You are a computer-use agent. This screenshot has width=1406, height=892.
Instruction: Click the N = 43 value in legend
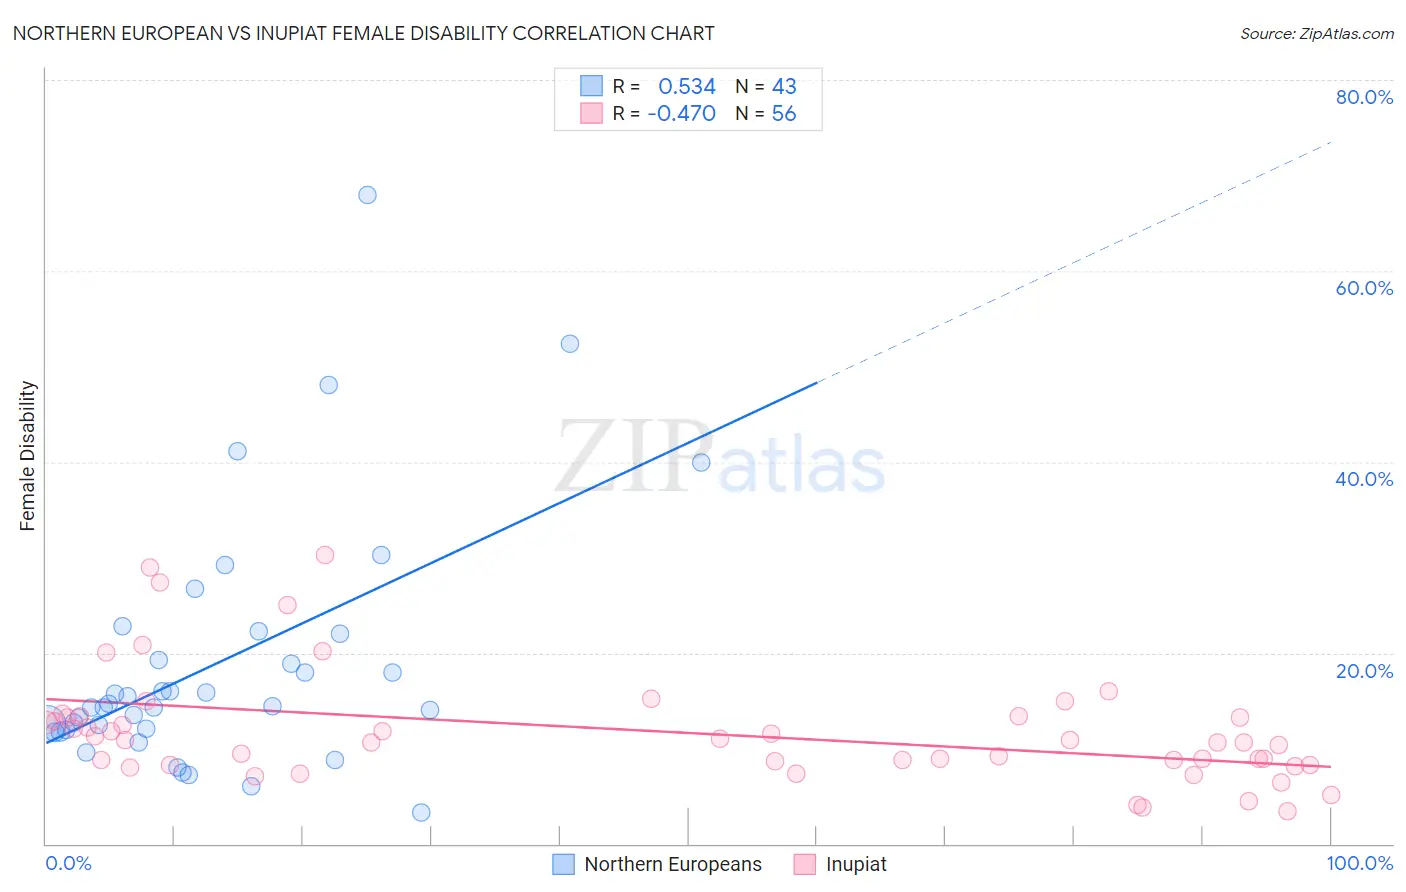(766, 86)
